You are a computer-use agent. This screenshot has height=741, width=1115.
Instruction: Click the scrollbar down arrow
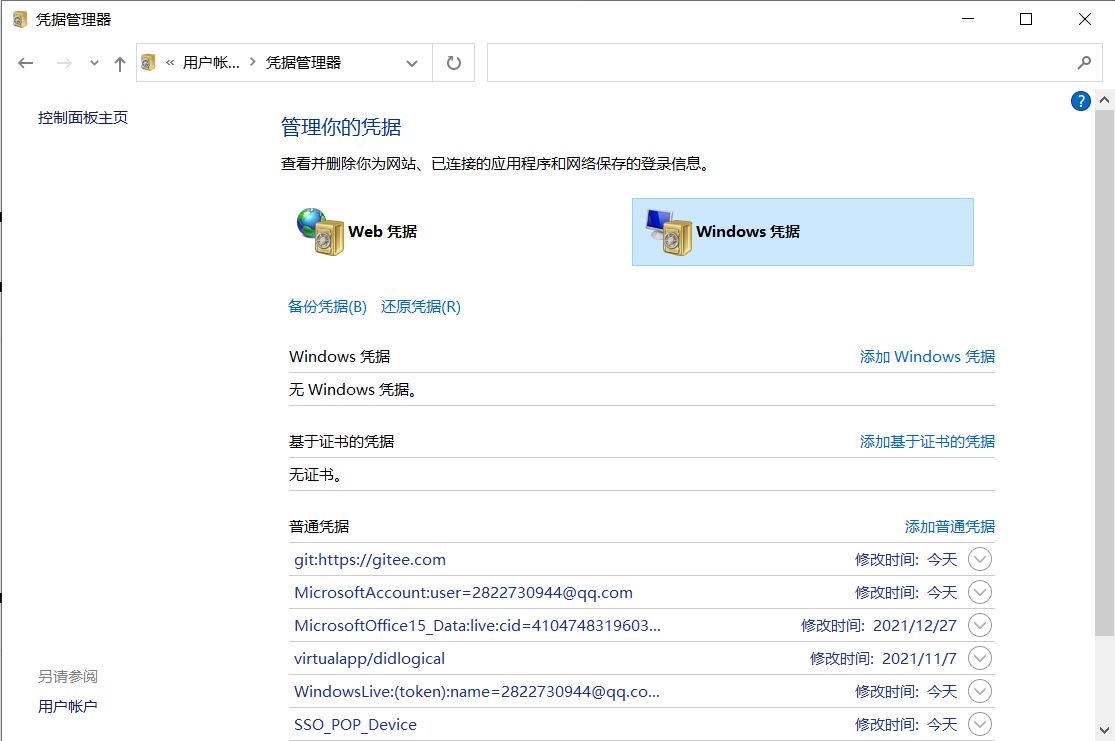click(x=1104, y=730)
